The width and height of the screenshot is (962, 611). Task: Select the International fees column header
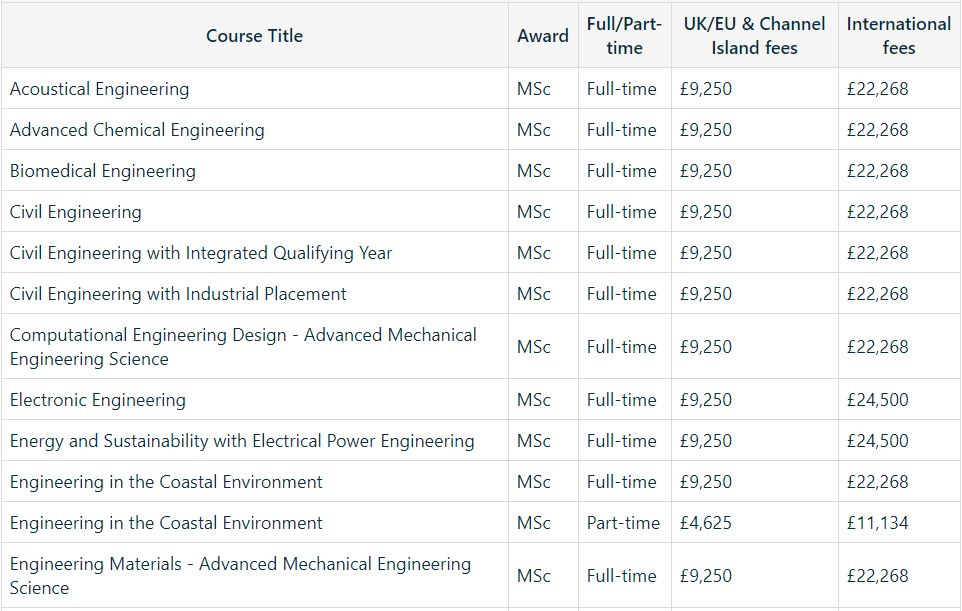pyautogui.click(x=899, y=36)
